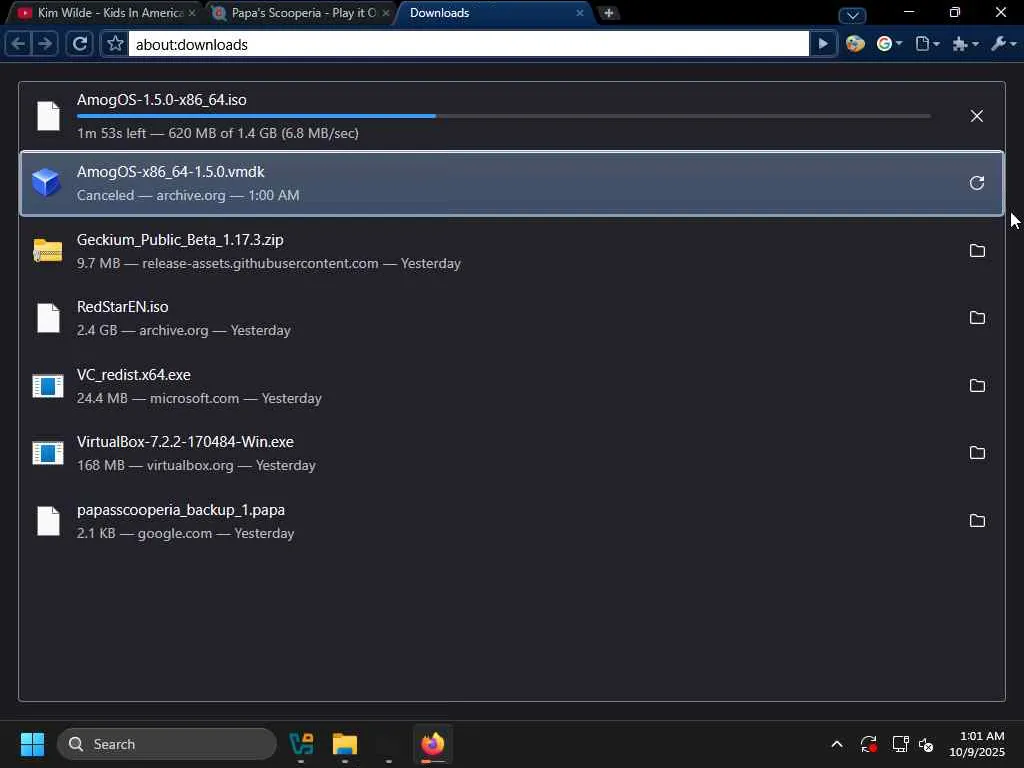
Task: Click the AmogOS iso download progress bar
Action: [x=504, y=116]
